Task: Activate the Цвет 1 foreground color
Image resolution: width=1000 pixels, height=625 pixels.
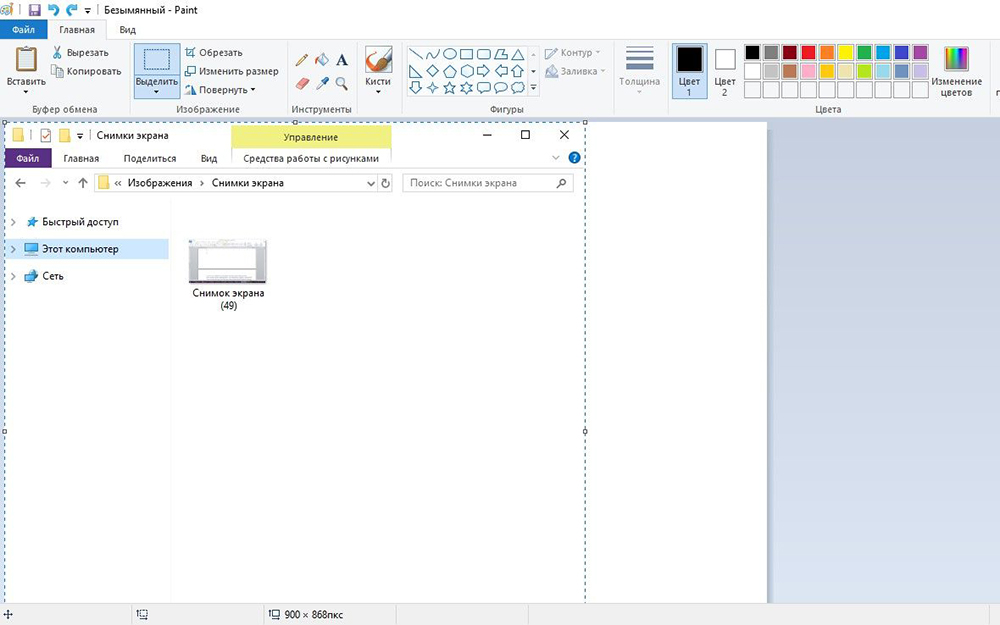Action: click(688, 70)
